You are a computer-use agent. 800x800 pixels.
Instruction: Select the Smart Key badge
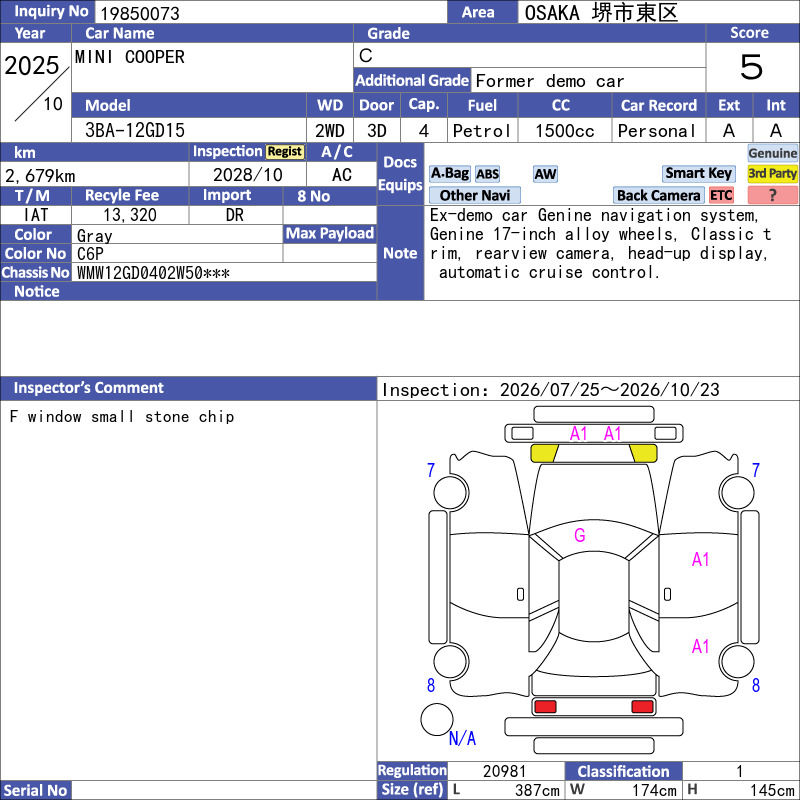698,174
